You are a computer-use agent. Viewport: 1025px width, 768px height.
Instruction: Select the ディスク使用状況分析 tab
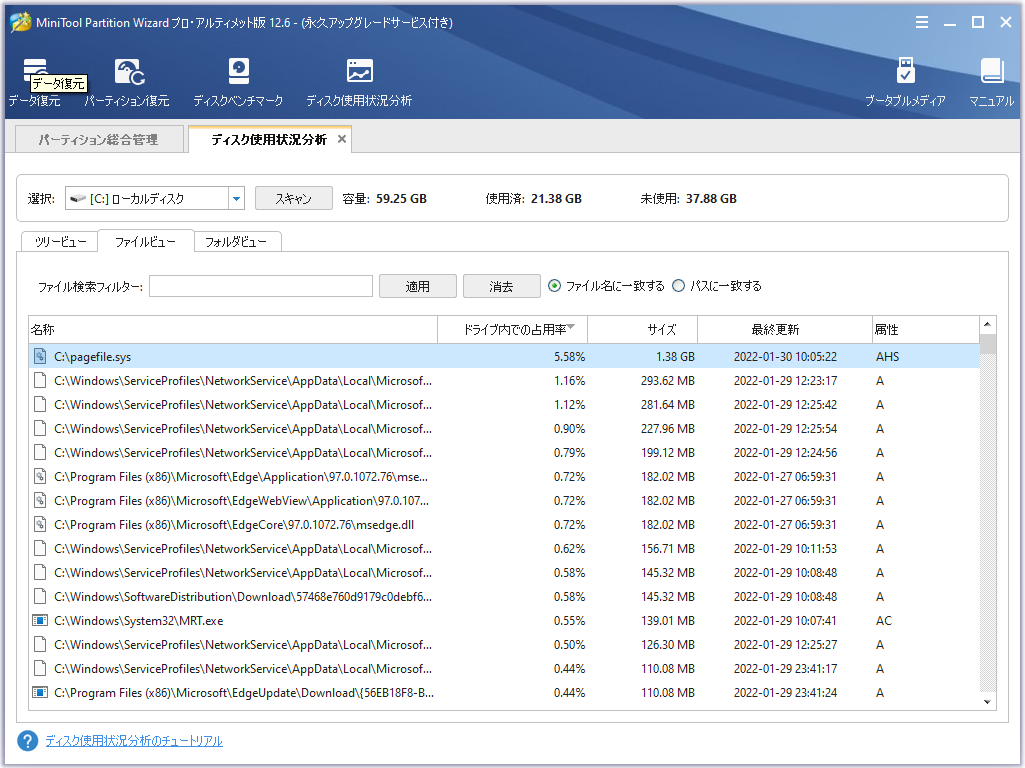click(x=269, y=139)
